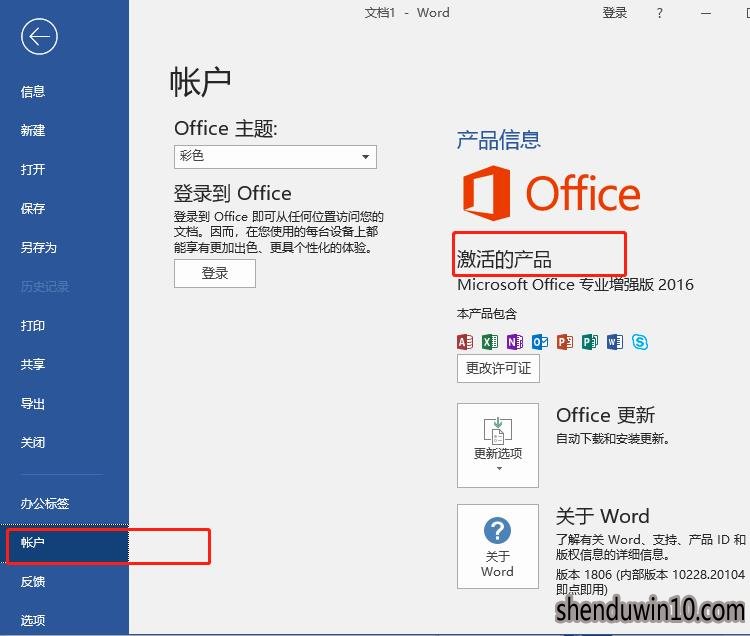This screenshot has height=636, width=750.
Task: Open the help question mark in title bar
Action: [x=660, y=13]
